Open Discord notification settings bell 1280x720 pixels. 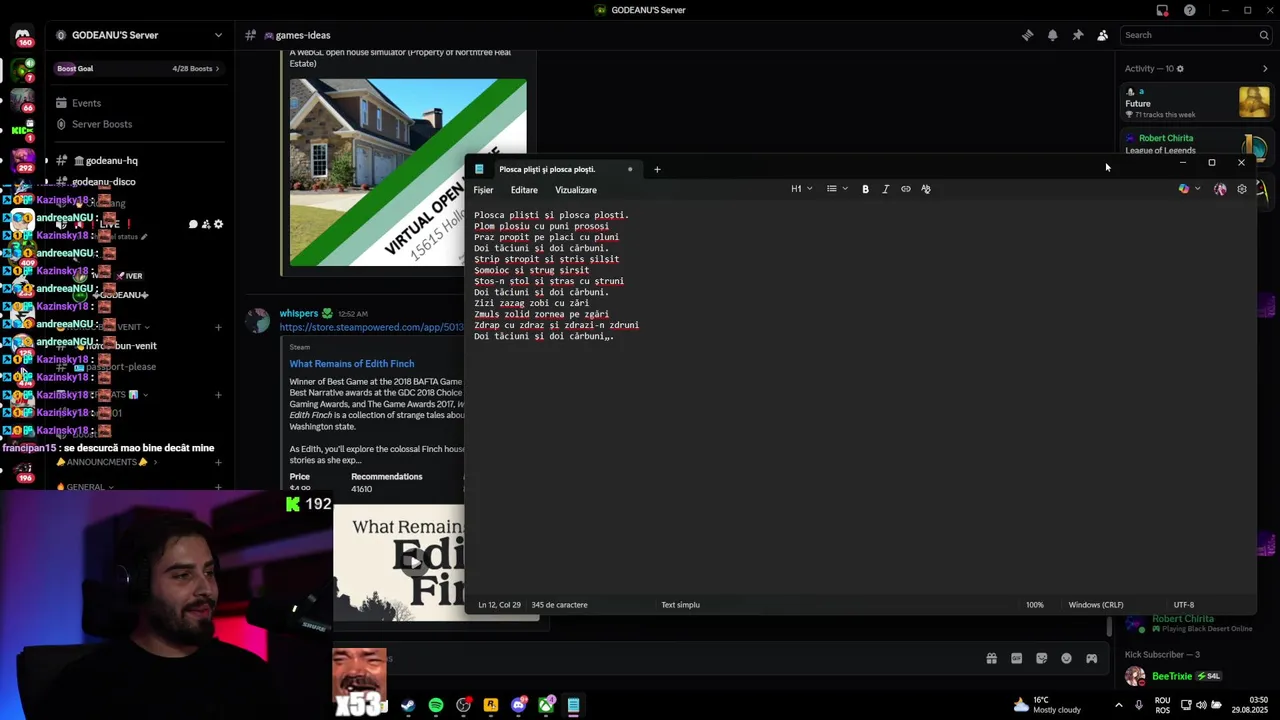[1052, 35]
